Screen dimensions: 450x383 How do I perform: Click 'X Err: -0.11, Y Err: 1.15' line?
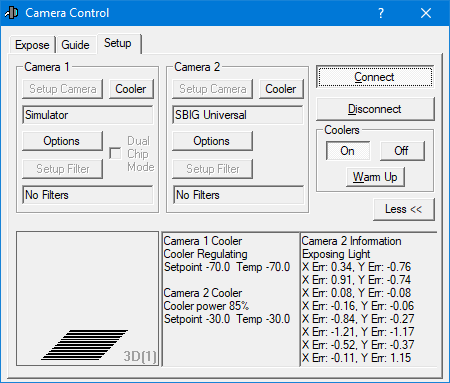(356, 358)
